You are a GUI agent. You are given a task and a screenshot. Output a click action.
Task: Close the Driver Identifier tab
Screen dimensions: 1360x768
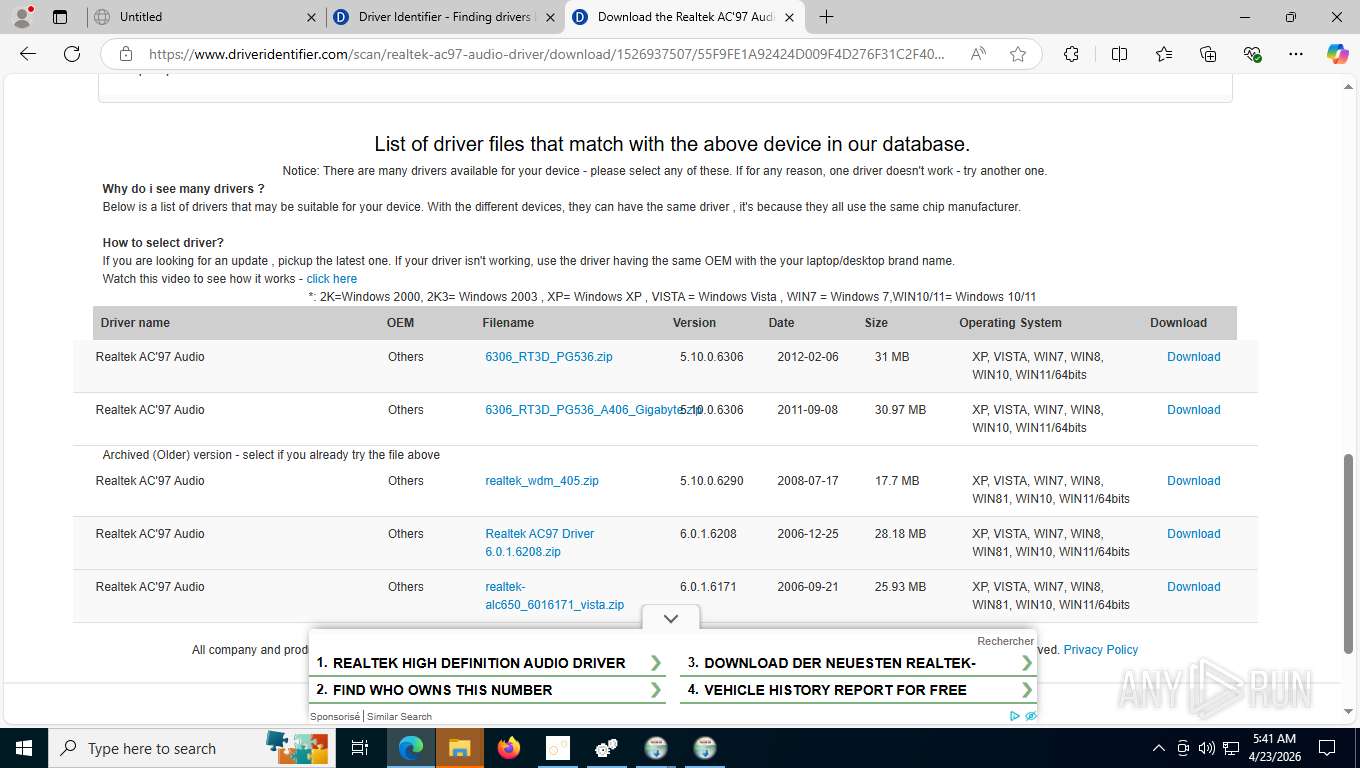tap(550, 17)
